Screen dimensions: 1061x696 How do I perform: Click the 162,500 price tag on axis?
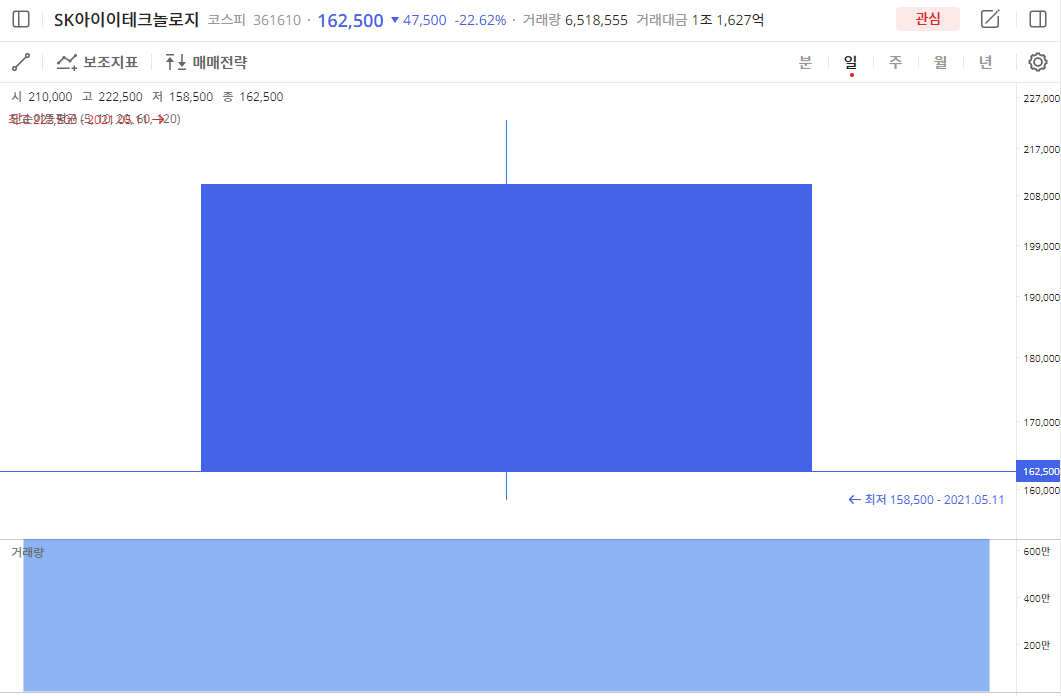coord(1039,471)
